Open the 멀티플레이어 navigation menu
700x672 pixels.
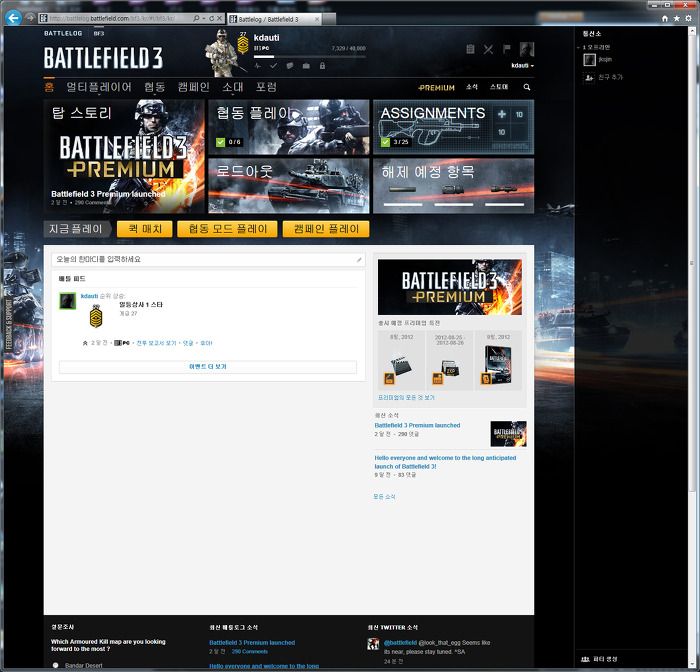point(99,87)
